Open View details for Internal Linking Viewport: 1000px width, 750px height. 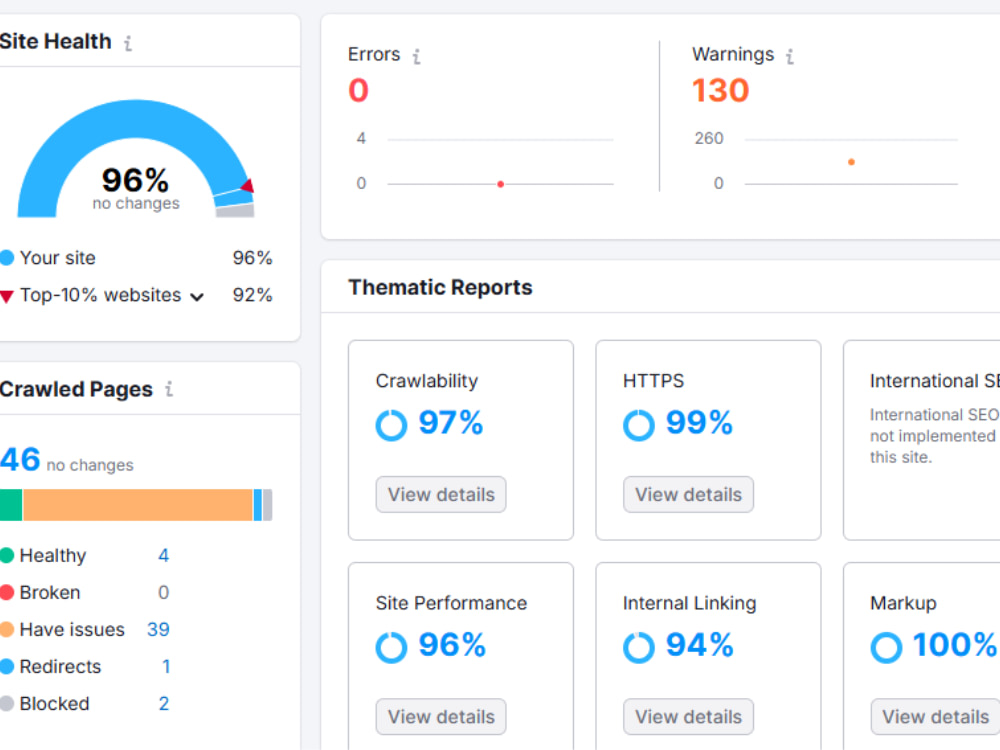(688, 717)
